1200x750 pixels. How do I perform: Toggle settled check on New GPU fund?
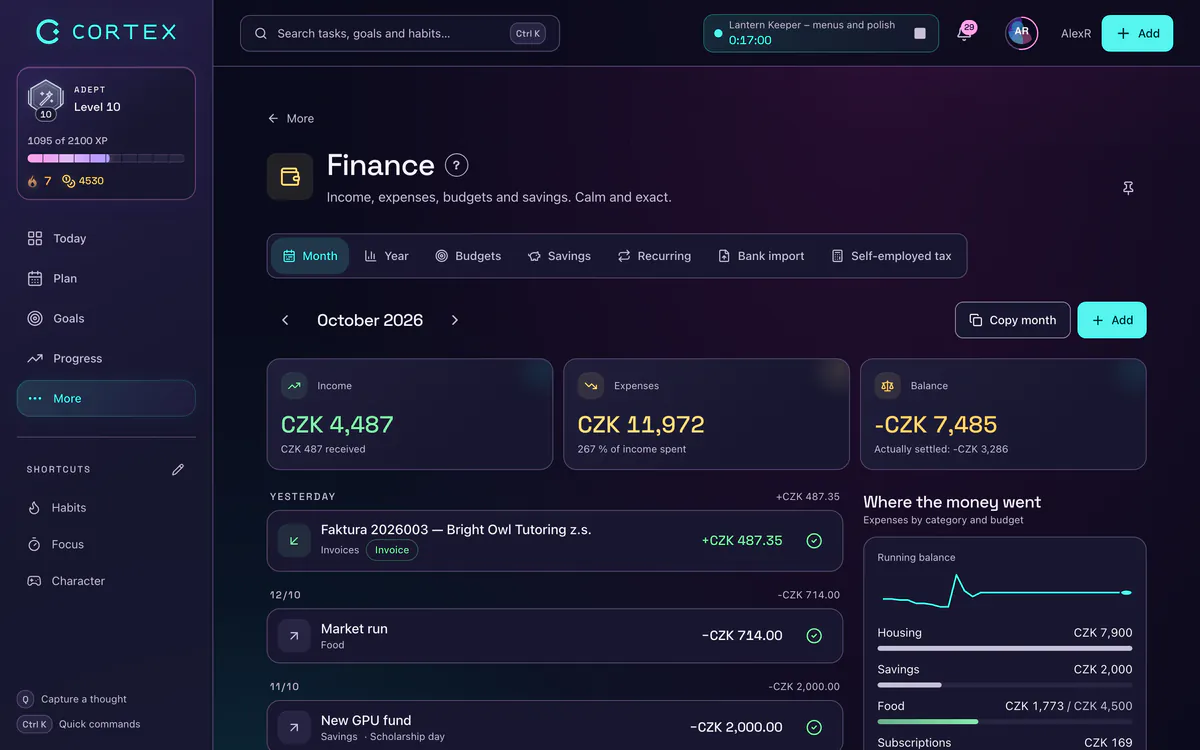click(814, 727)
